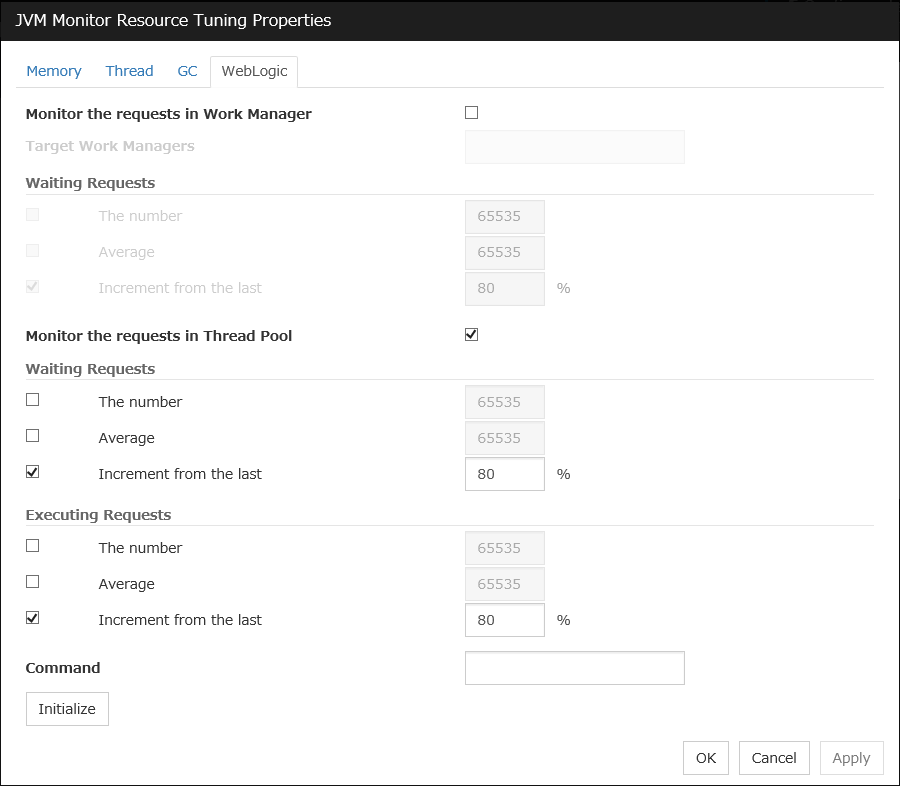
Task: Click Executing Requests increment percentage field
Action: coord(505,620)
